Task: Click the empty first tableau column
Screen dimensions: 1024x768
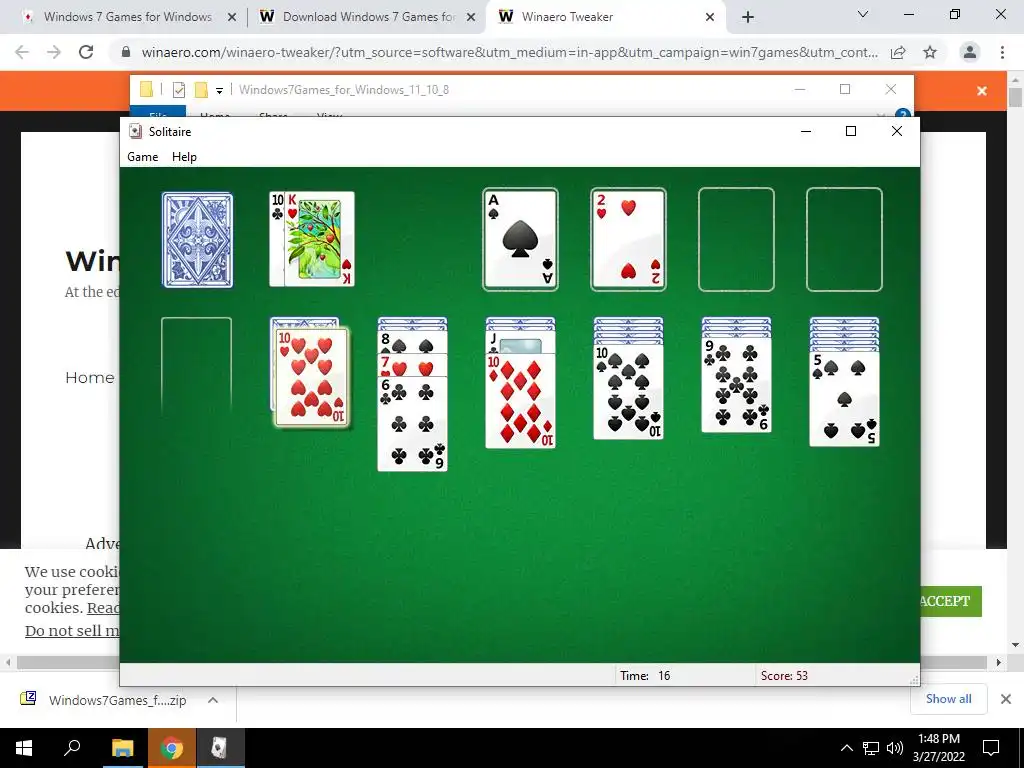Action: coord(197,366)
